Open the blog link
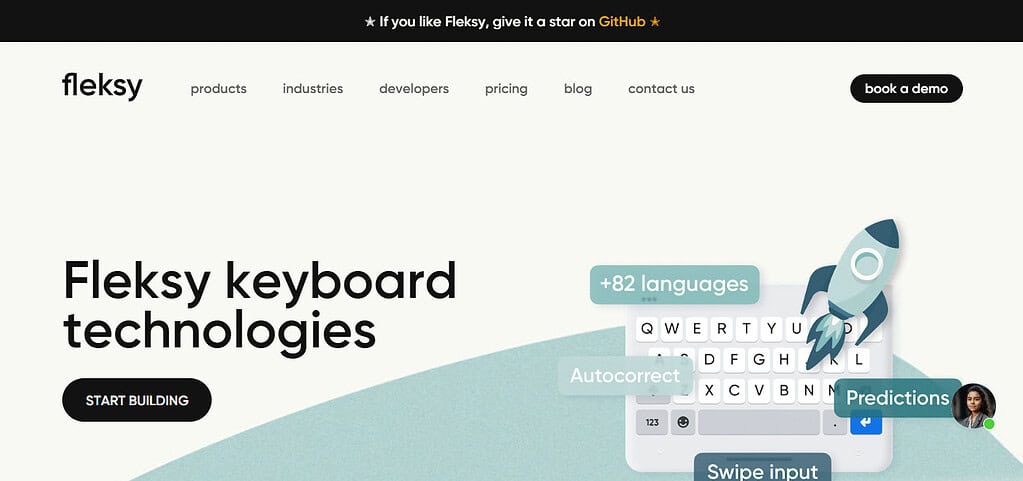Screen dimensions: 1023x481 point(578,89)
